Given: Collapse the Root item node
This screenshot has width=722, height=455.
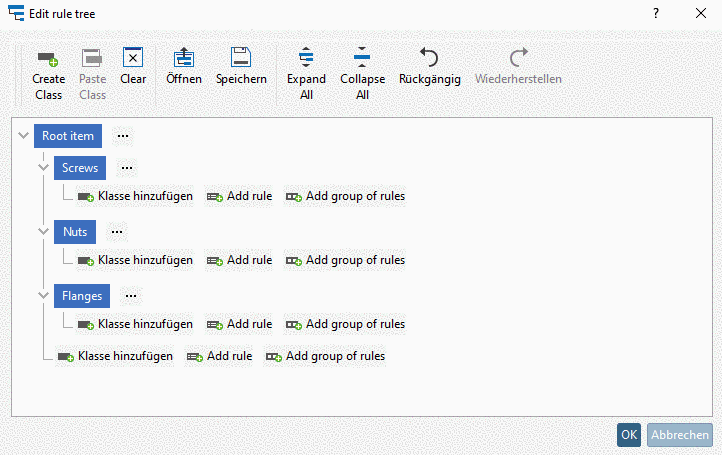Looking at the screenshot, I should tap(23, 135).
